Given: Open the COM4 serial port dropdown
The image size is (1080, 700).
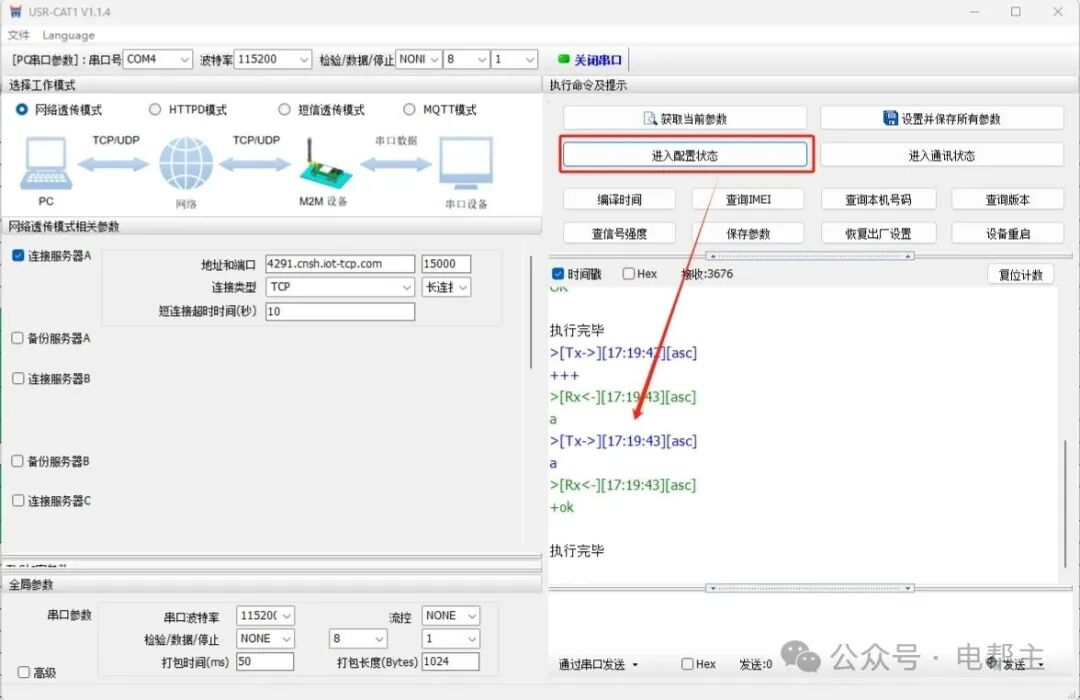Looking at the screenshot, I should [187, 58].
